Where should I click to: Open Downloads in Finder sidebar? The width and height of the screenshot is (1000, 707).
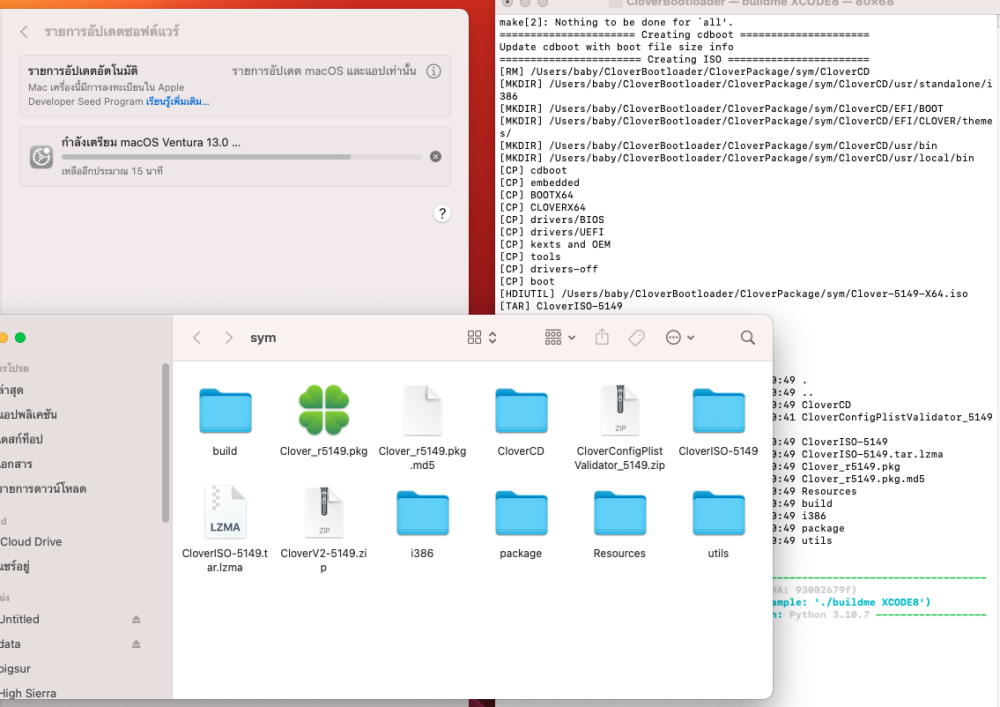pyautogui.click(x=43, y=489)
